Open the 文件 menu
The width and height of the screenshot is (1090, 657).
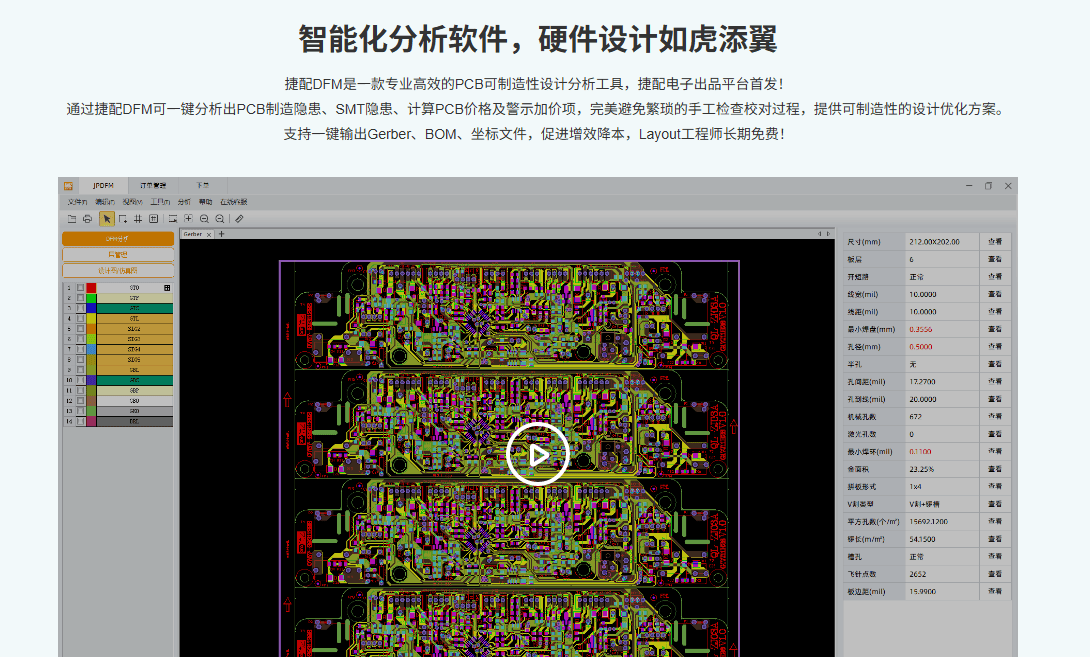[77, 202]
